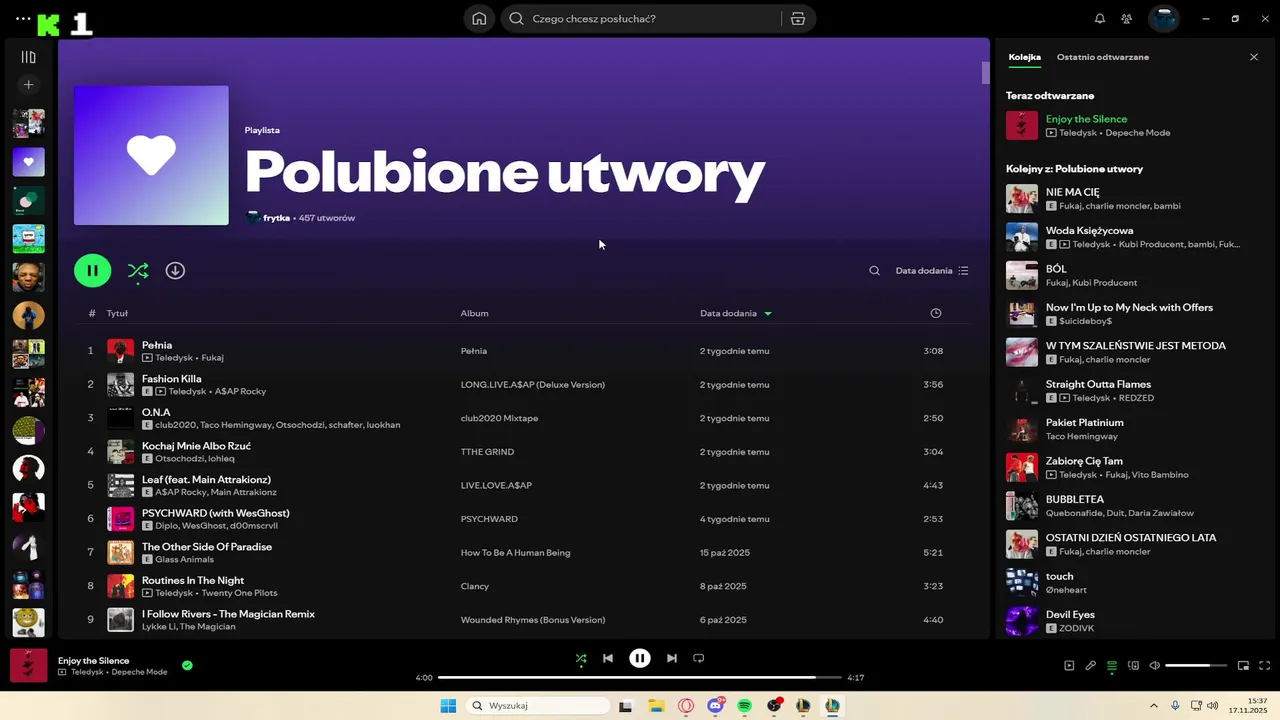Switch to Ostatnio odtwarzane tab
This screenshot has width=1280, height=720.
[x=1103, y=57]
